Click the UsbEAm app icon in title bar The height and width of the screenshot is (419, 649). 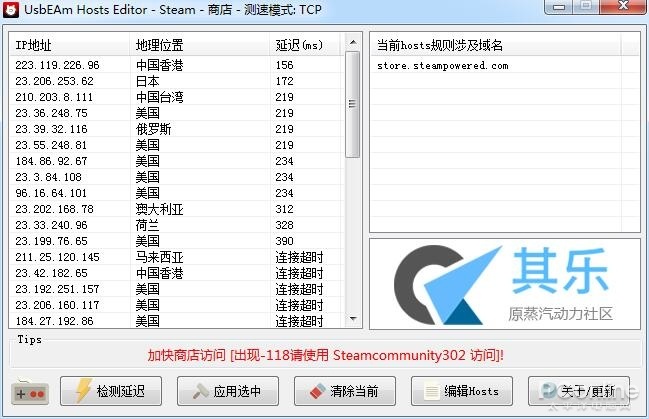point(11,10)
